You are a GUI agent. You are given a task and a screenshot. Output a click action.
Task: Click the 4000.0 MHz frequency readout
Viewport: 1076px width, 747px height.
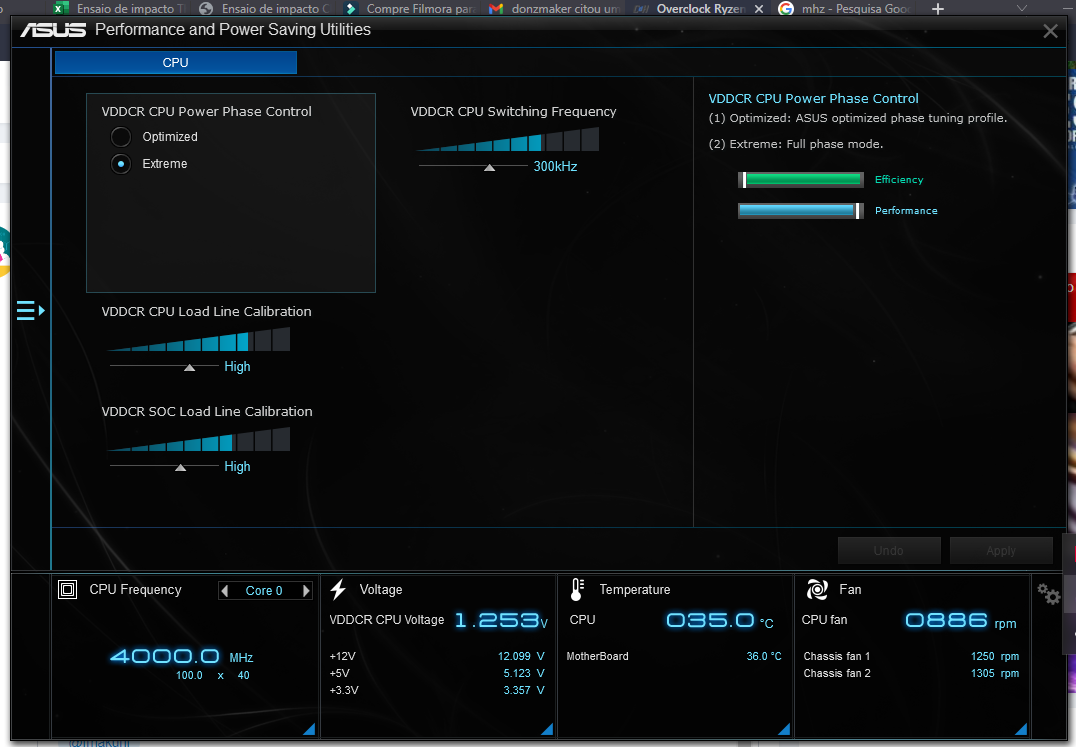pos(181,656)
